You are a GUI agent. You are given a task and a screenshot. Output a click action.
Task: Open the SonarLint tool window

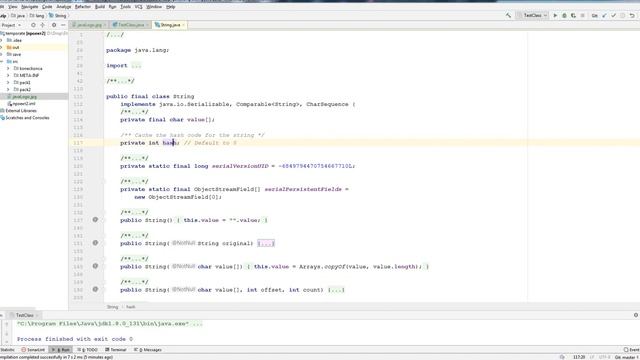[x=33, y=350]
